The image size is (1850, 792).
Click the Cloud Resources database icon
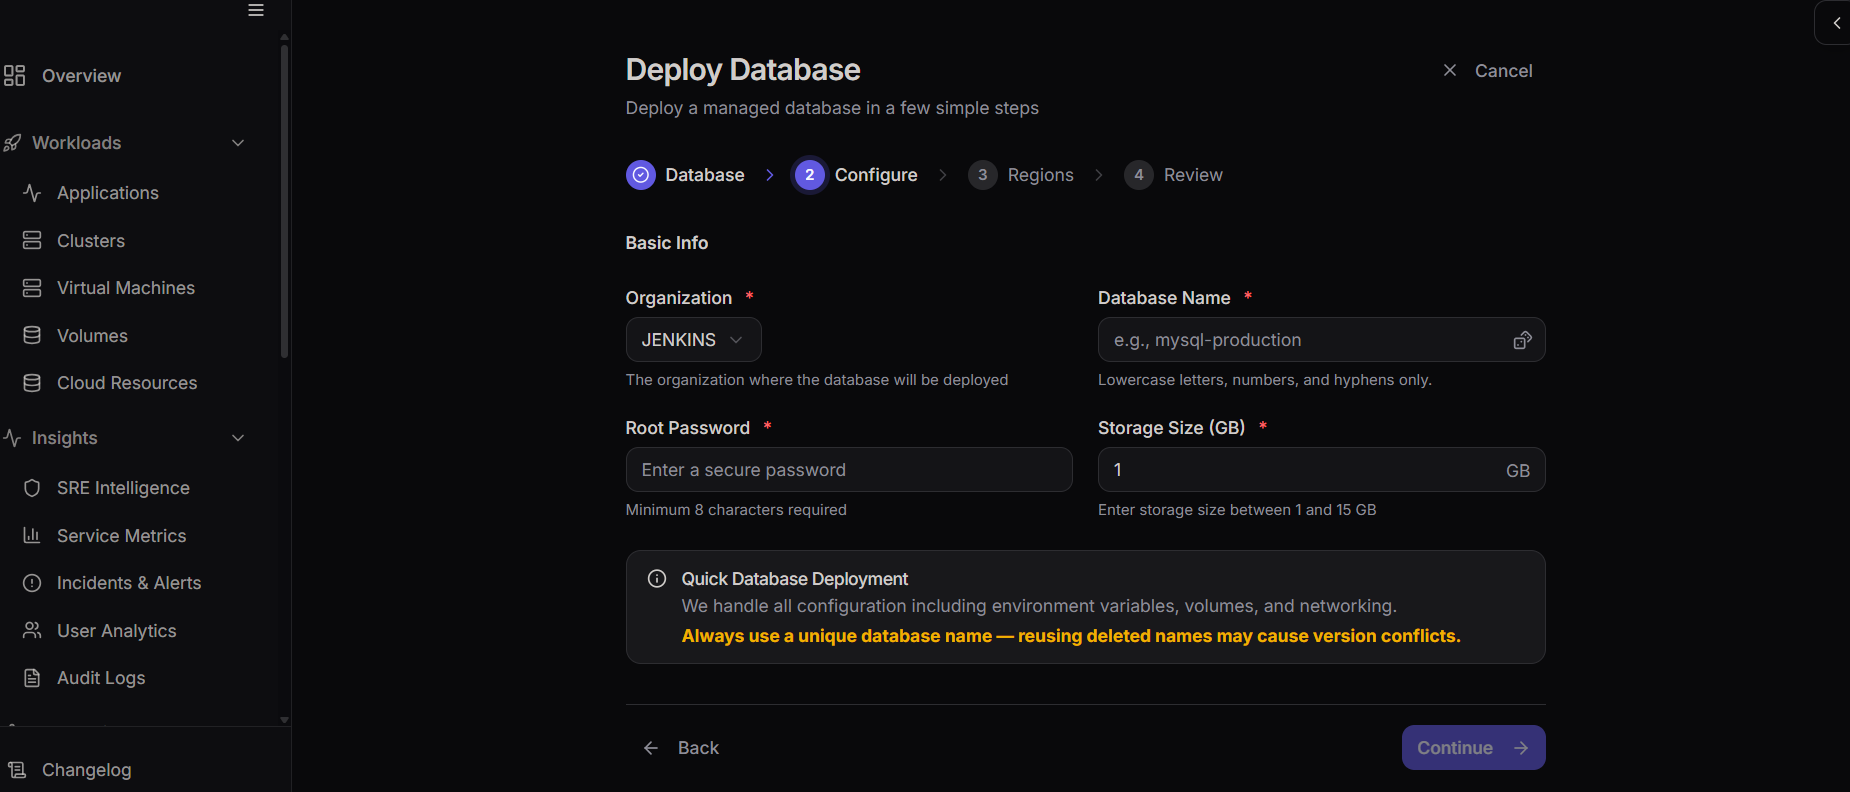(32, 383)
